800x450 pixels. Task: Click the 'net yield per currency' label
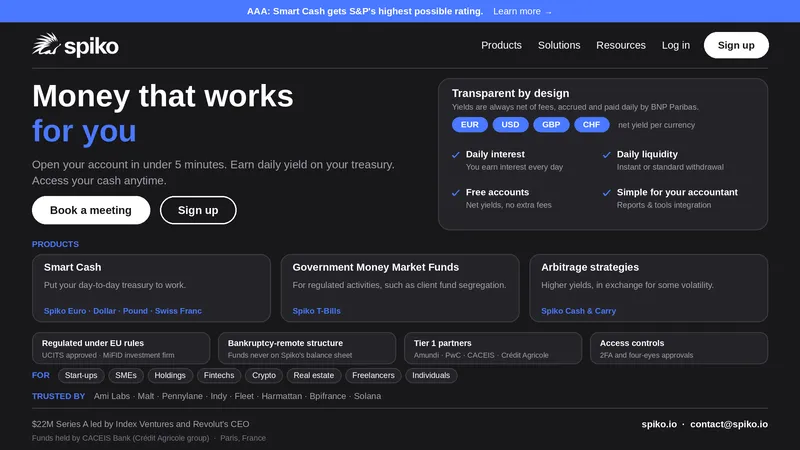coord(656,125)
